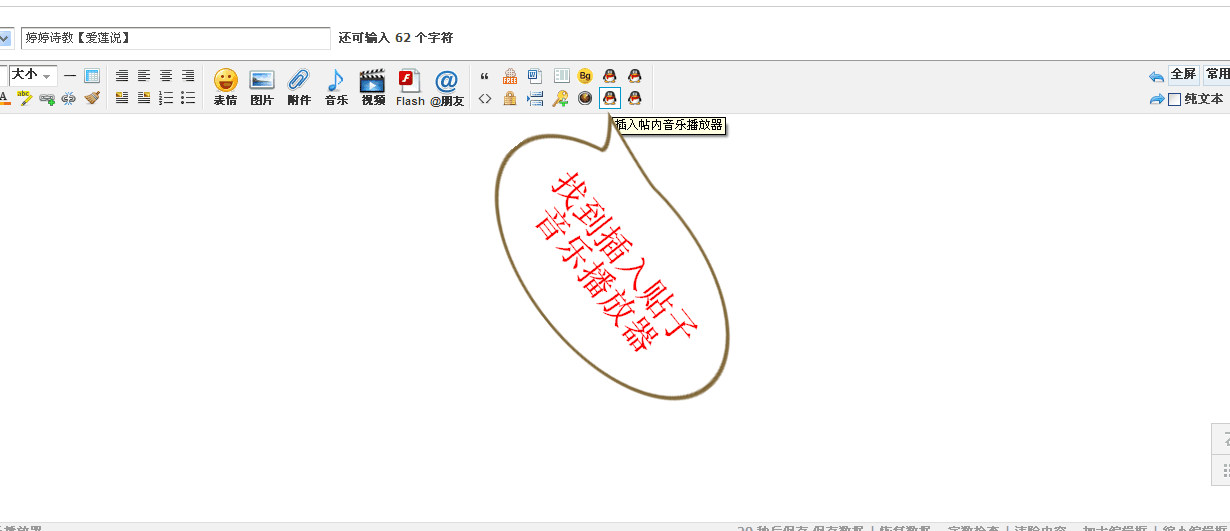Viewport: 1230px width, 531px height.
Task: Insert a numbered list
Action: [166, 98]
